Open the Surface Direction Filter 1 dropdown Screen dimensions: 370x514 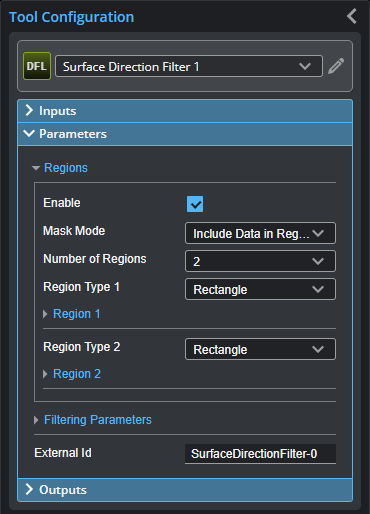coord(189,66)
